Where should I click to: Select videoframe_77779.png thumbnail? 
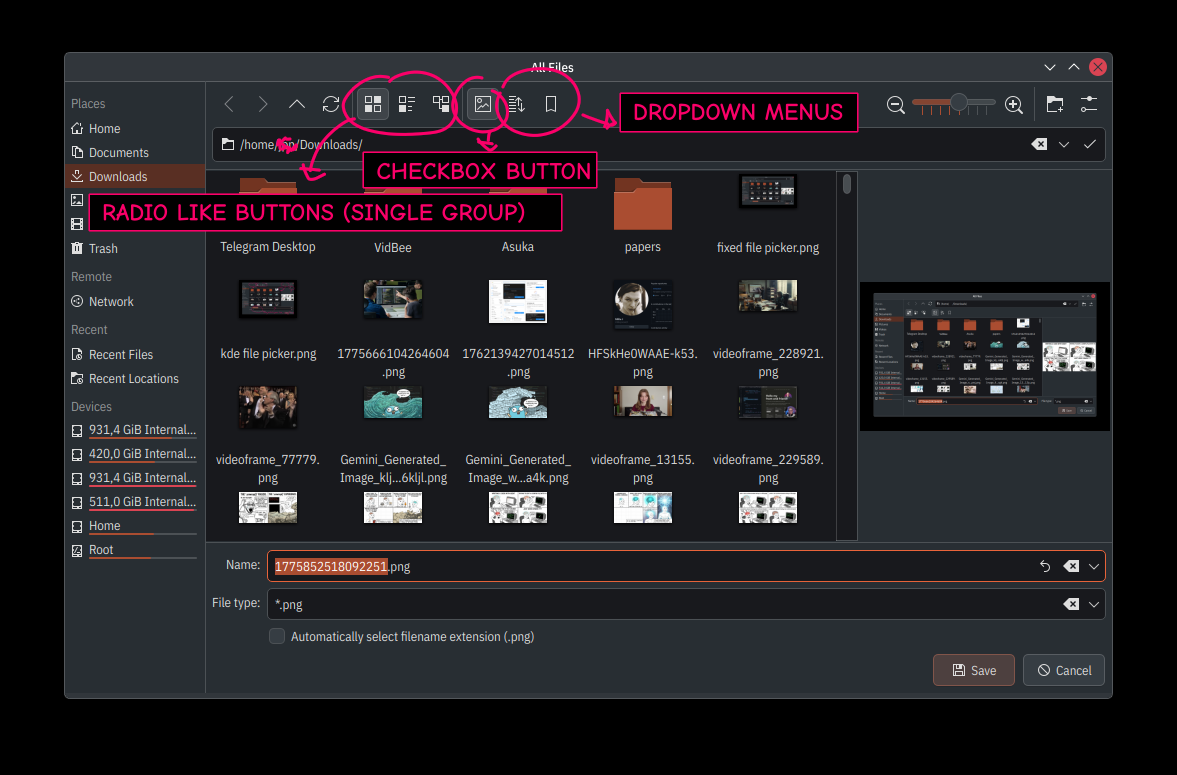click(268, 407)
